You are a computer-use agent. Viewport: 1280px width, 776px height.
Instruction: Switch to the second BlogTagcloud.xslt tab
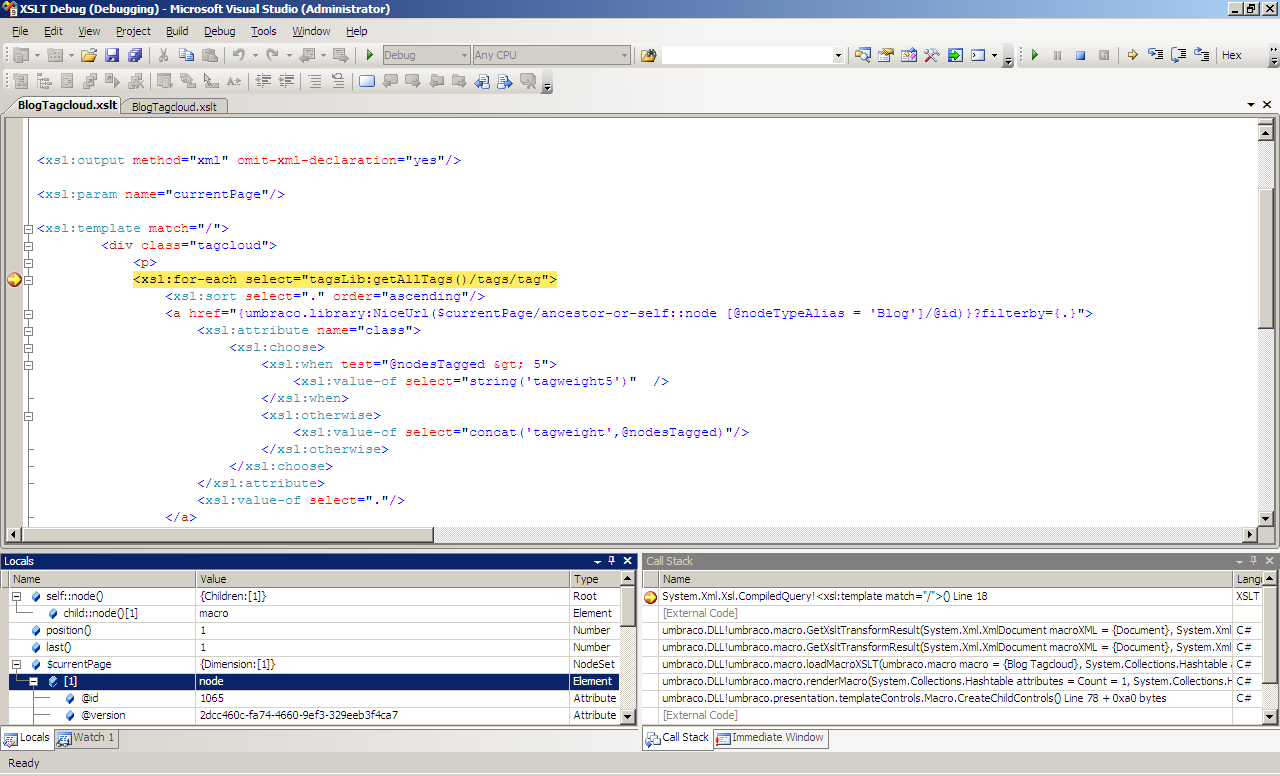pos(174,106)
